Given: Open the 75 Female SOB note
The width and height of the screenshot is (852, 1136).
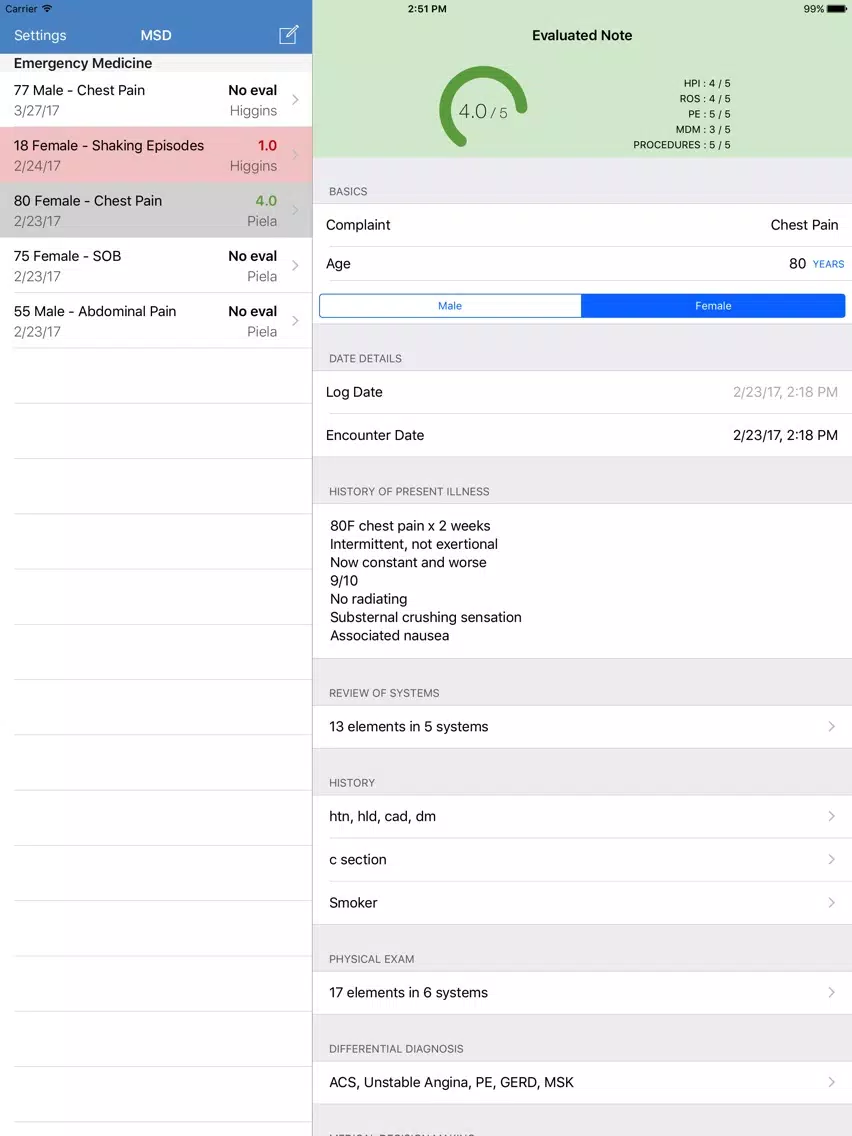Looking at the screenshot, I should (156, 265).
